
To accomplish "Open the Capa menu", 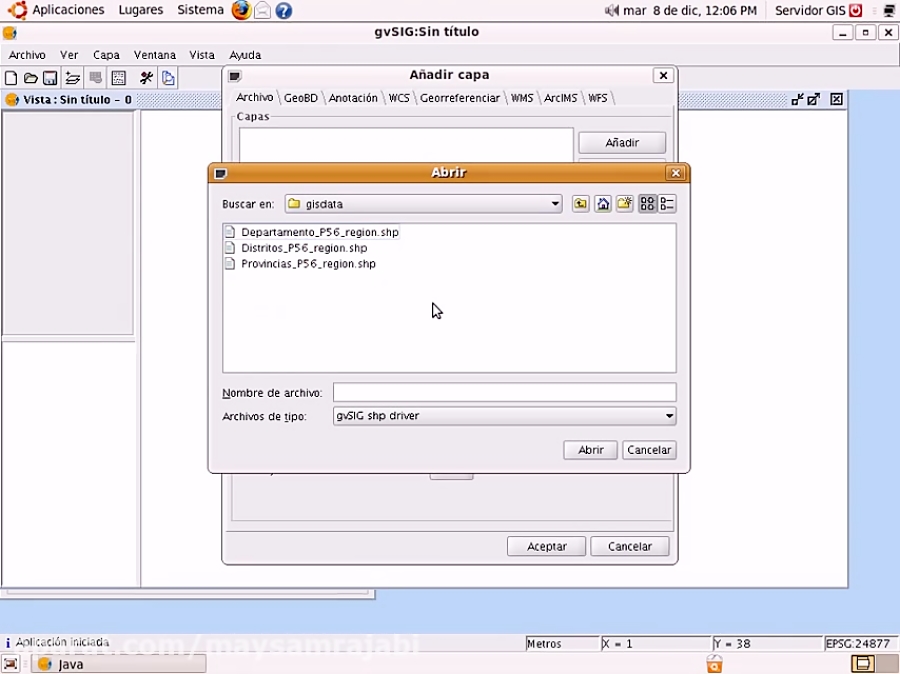I will pos(105,55).
